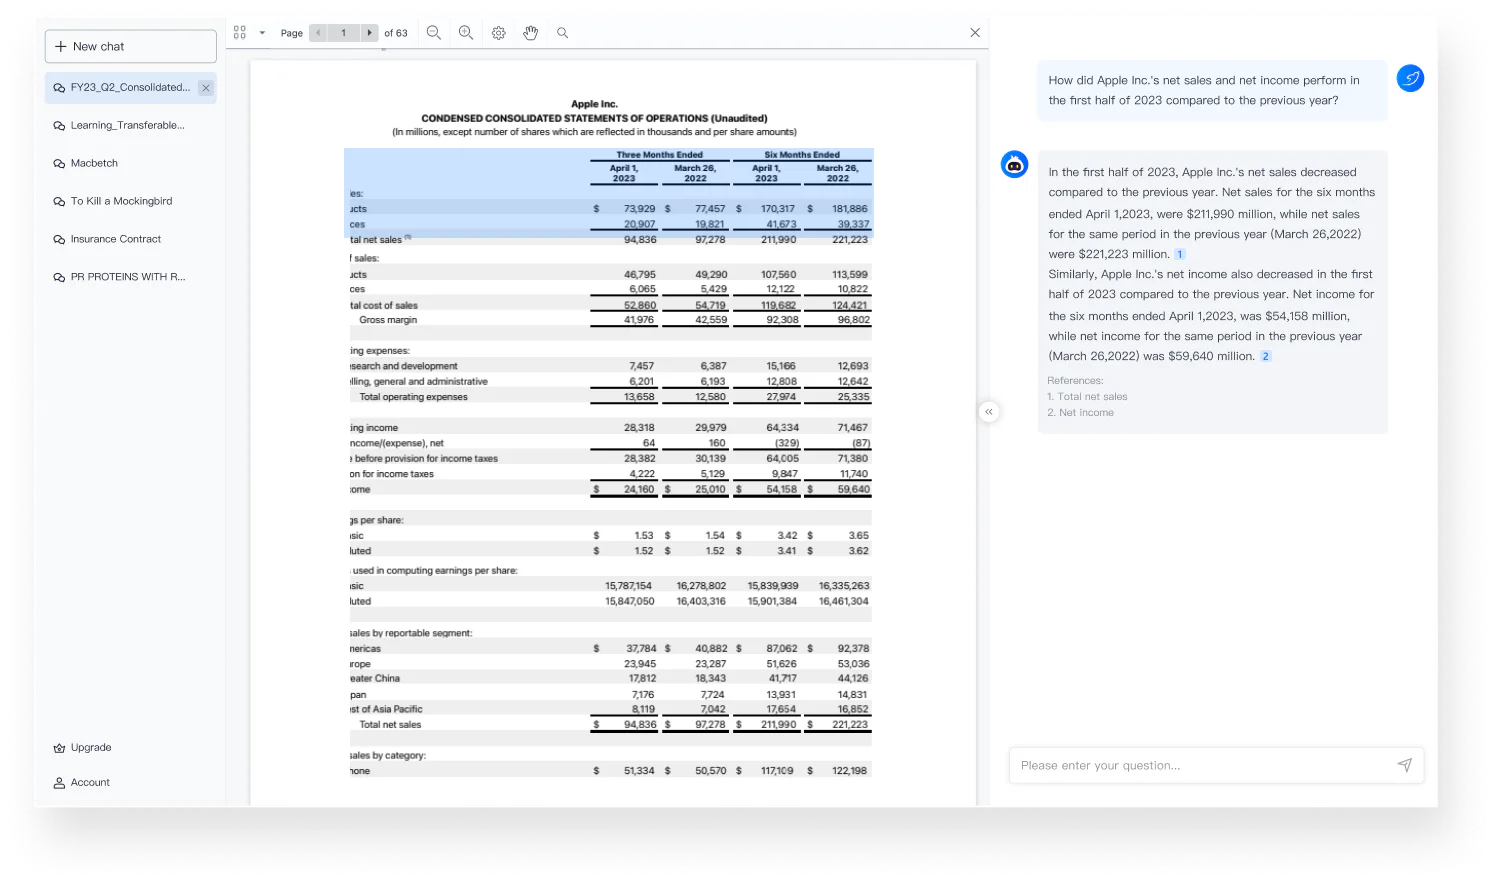This screenshot has height=884, width=1496.
Task: Open the Insurance Contract conversation
Action: tap(116, 239)
